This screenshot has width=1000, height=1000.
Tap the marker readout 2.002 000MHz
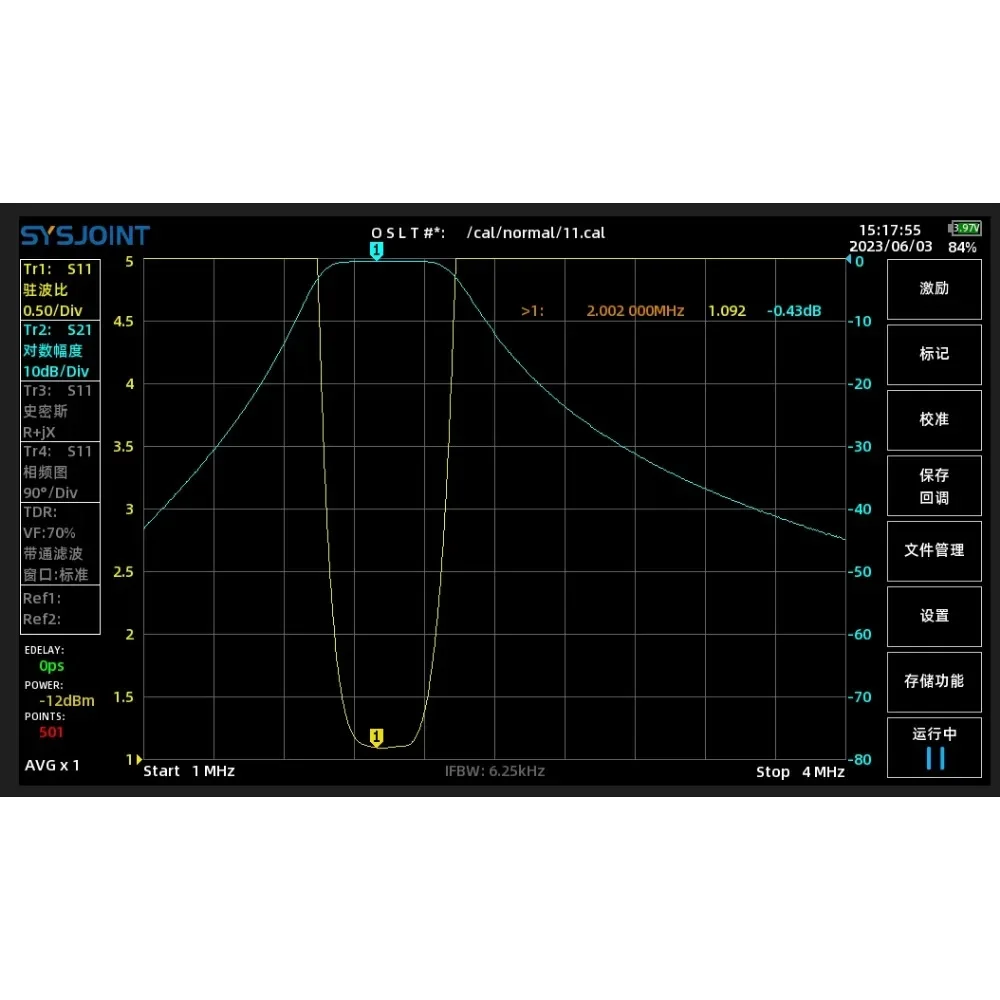(x=635, y=311)
